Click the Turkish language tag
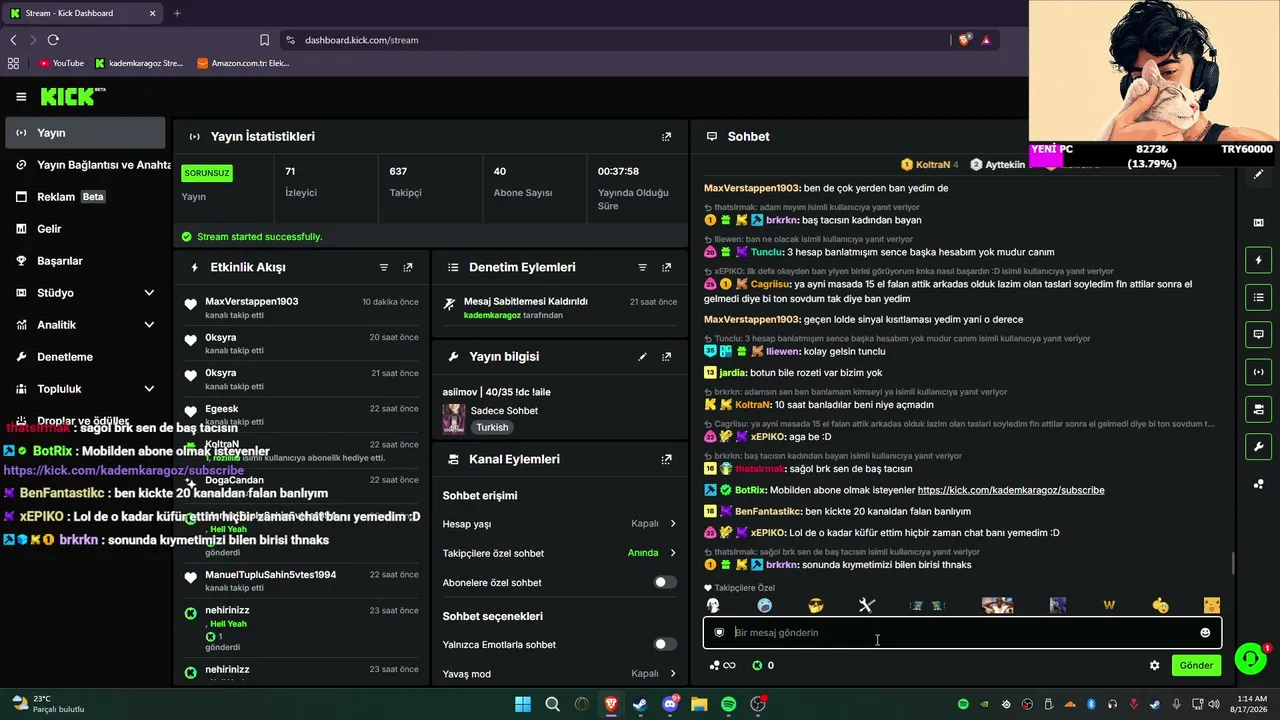Screen dimensions: 1280x720 click(492, 428)
